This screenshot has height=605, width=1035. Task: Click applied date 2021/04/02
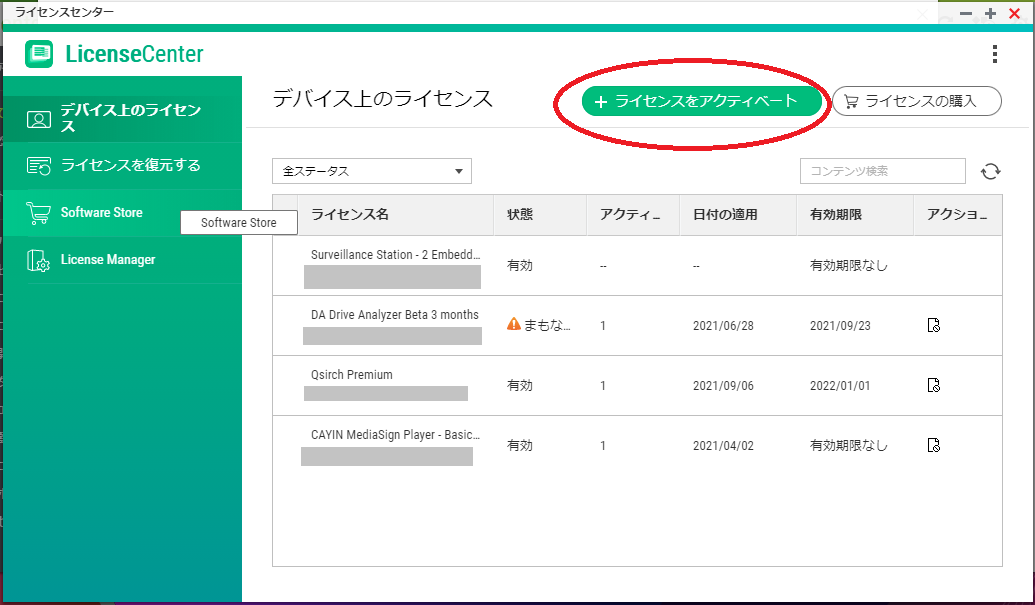coord(723,446)
